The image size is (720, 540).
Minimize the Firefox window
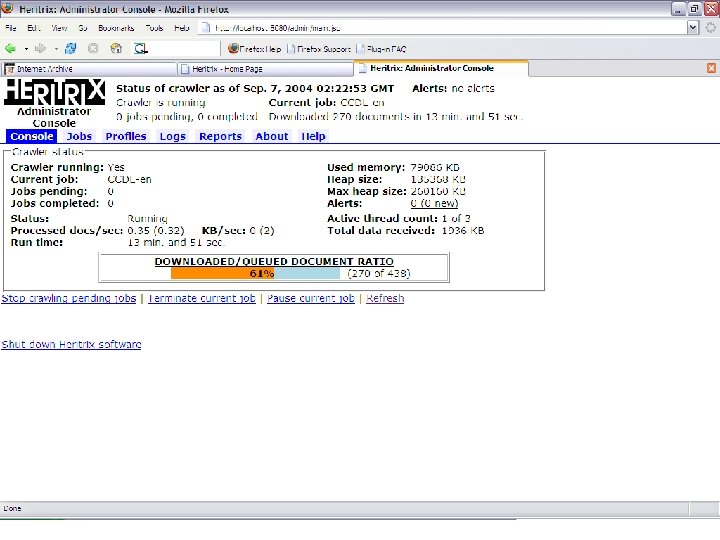tap(678, 9)
